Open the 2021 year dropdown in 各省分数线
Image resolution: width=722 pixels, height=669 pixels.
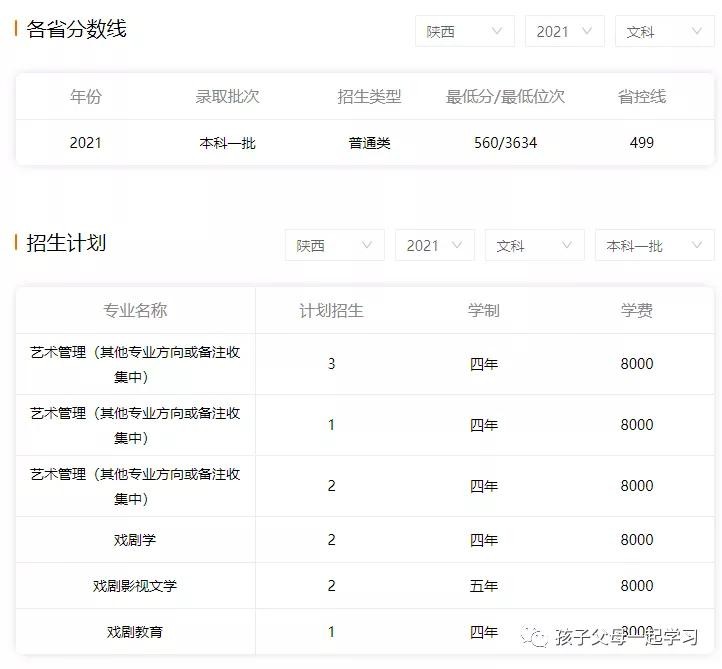point(564,31)
